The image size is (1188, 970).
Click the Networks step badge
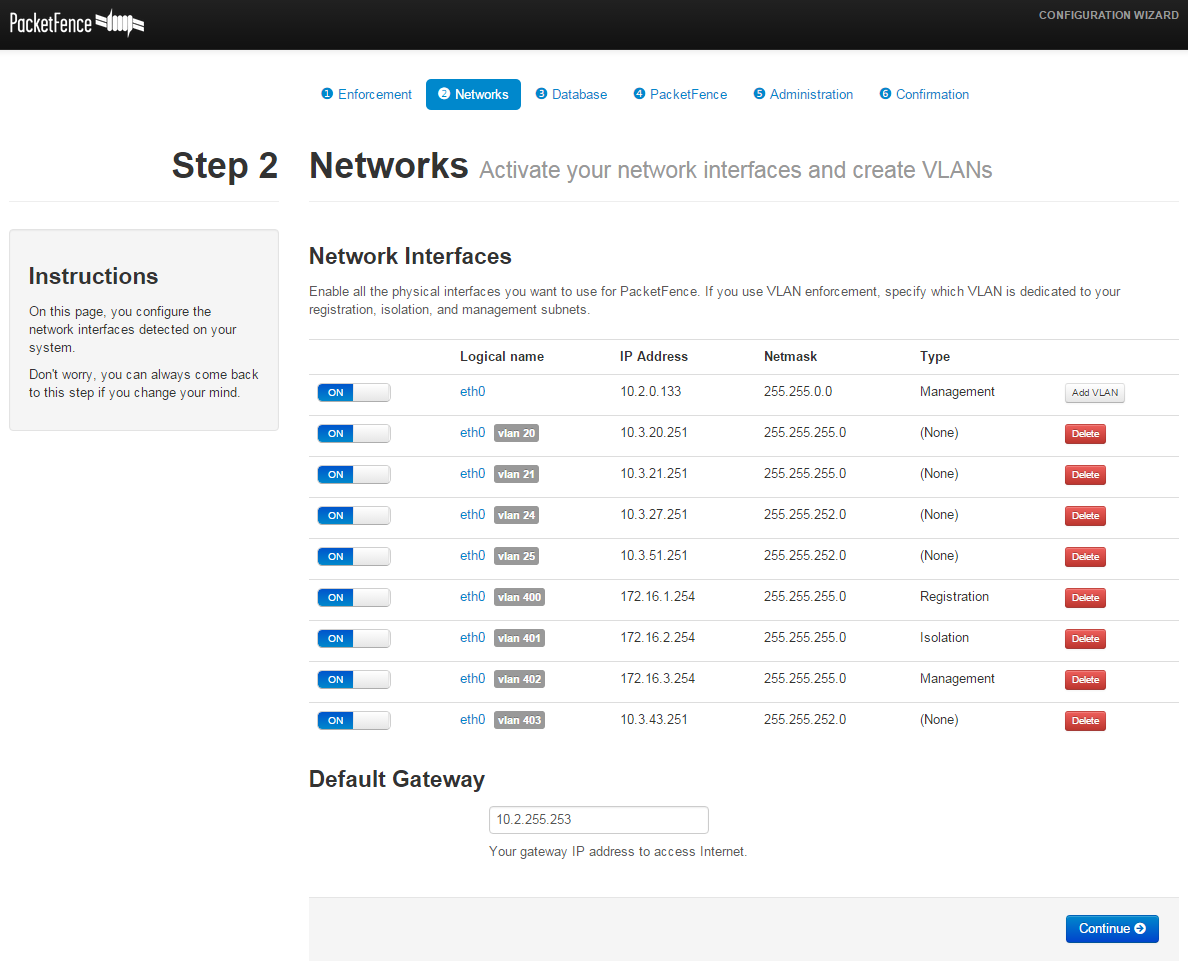(x=473, y=94)
